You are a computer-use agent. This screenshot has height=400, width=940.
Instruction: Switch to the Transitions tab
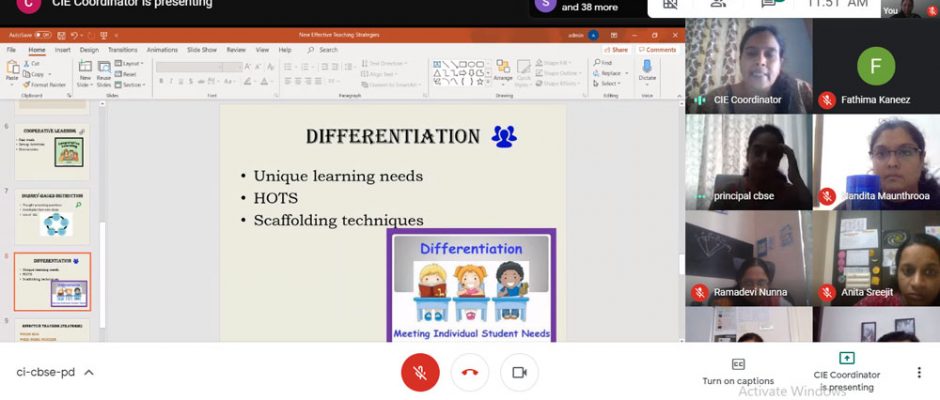coord(123,50)
